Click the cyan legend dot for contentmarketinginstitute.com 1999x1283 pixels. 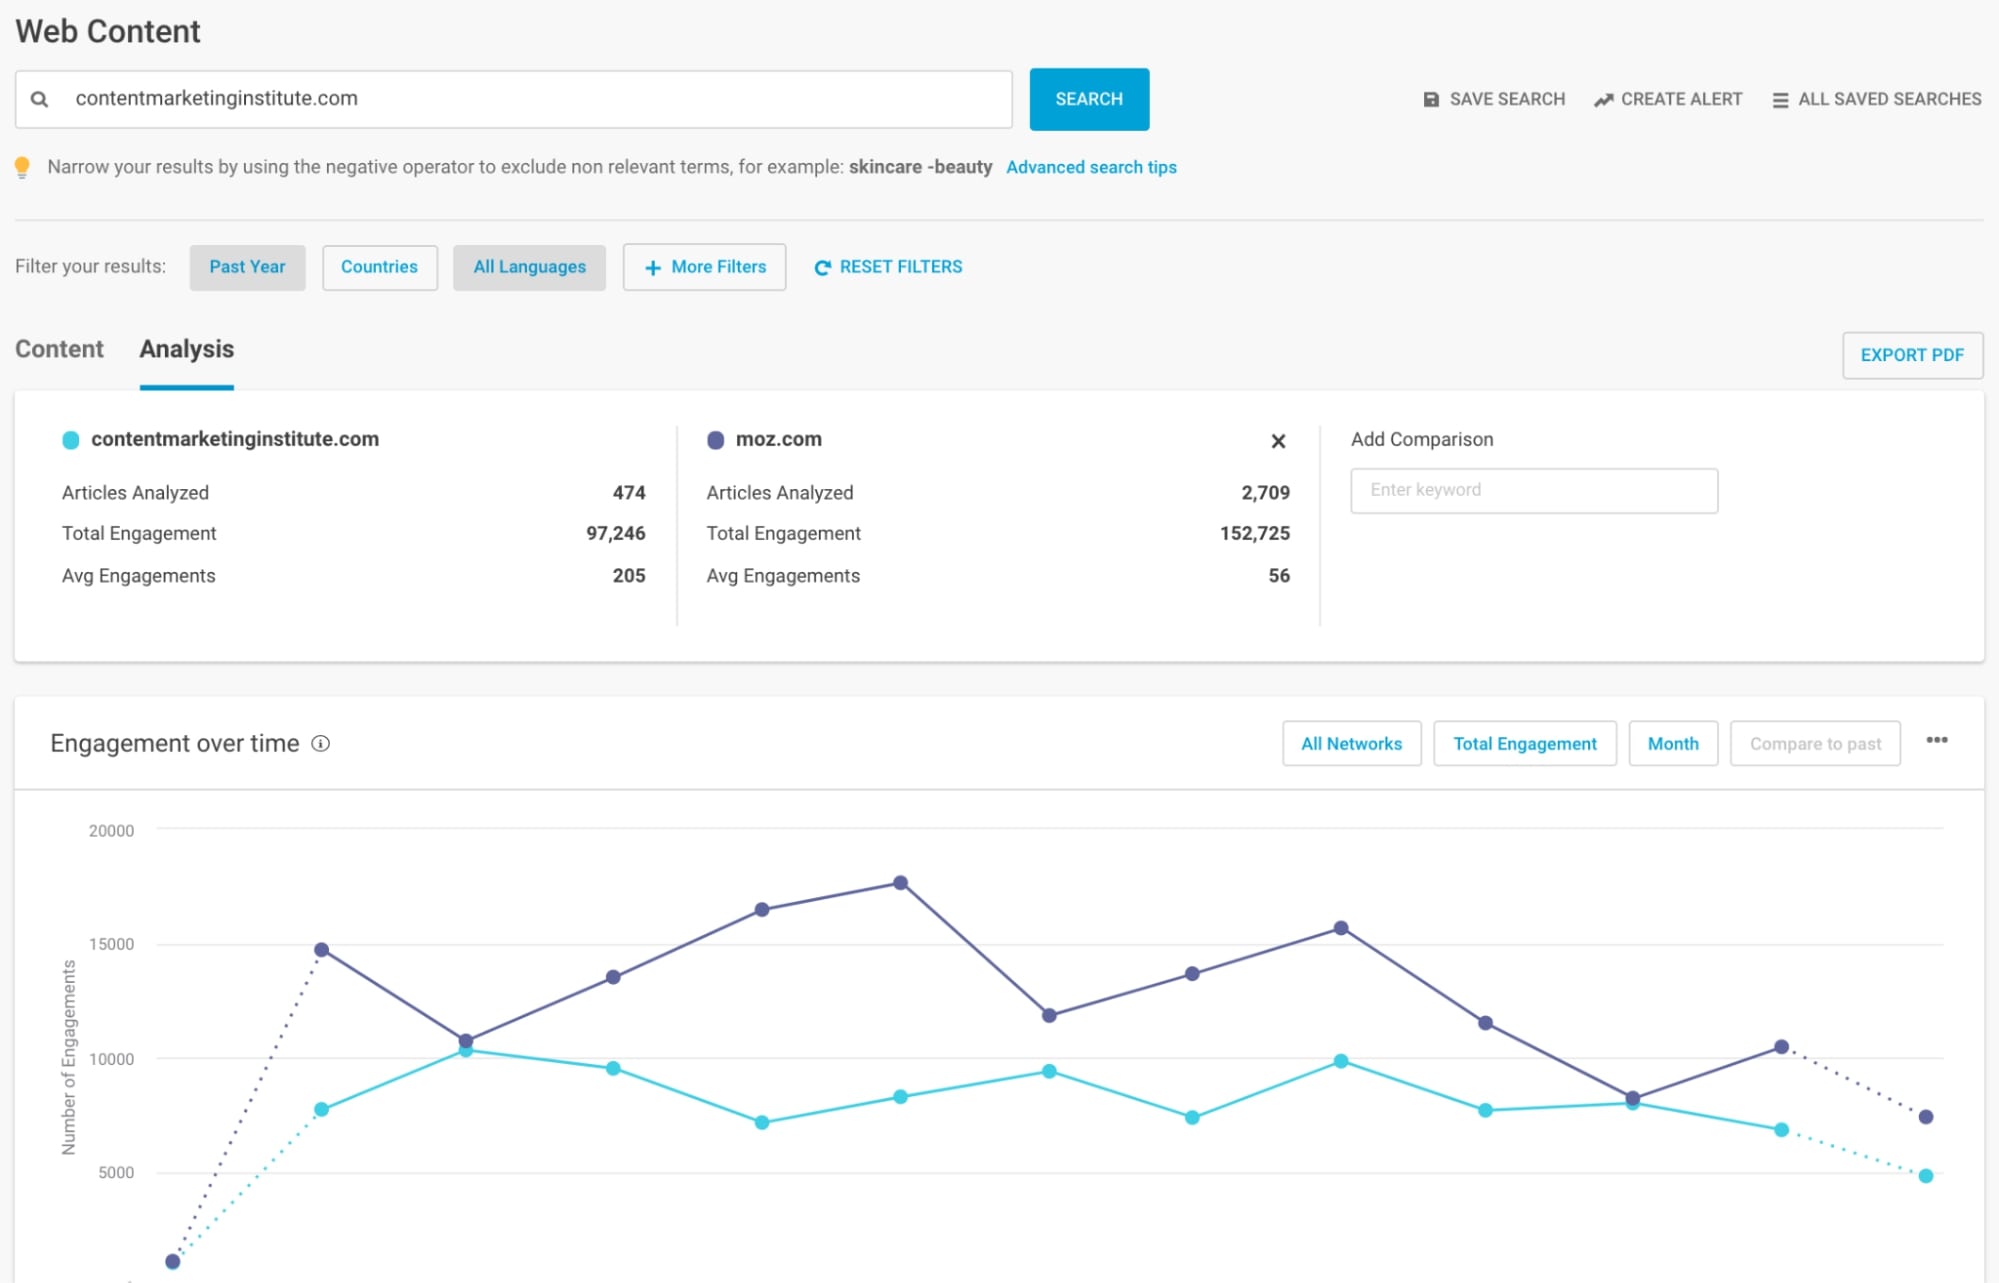68,439
